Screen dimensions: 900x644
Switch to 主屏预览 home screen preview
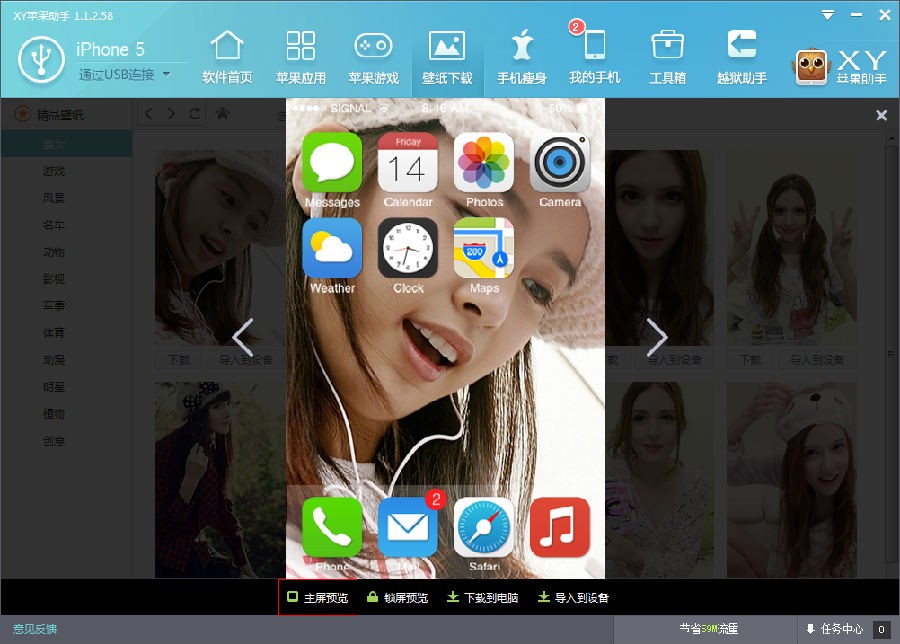point(317,598)
